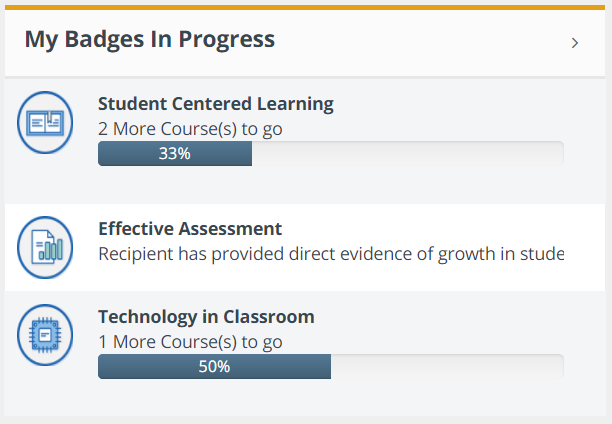612x424 pixels.
Task: Click the 33% progress bar label
Action: click(x=175, y=154)
